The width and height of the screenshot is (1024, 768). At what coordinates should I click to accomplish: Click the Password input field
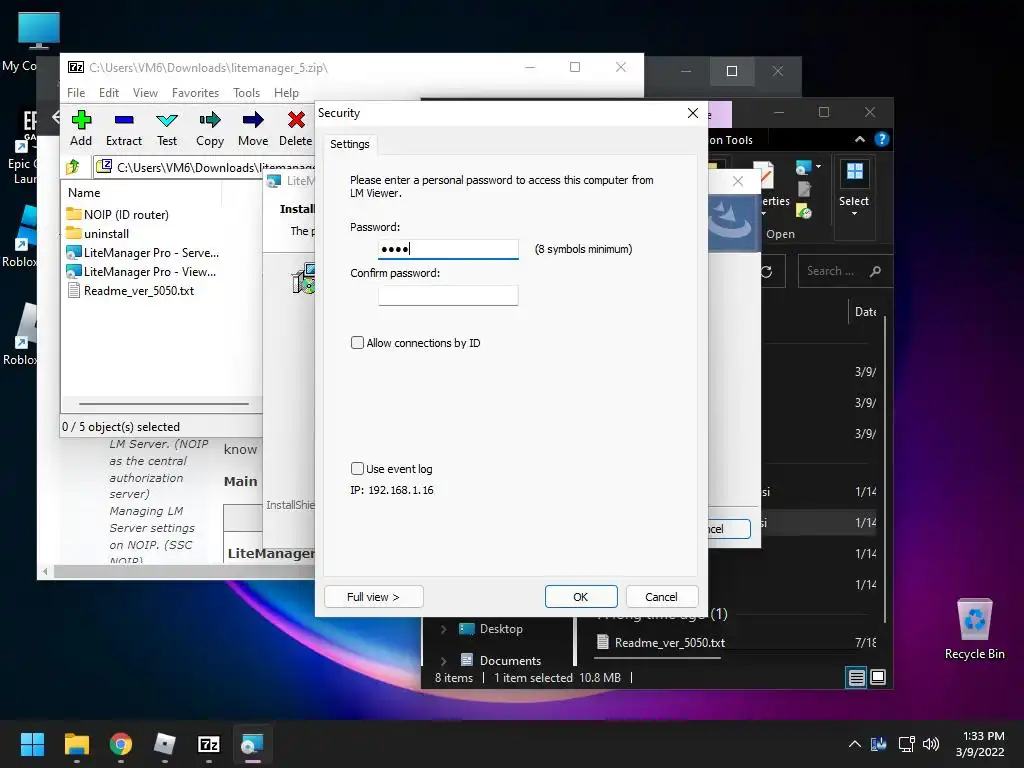(x=448, y=249)
